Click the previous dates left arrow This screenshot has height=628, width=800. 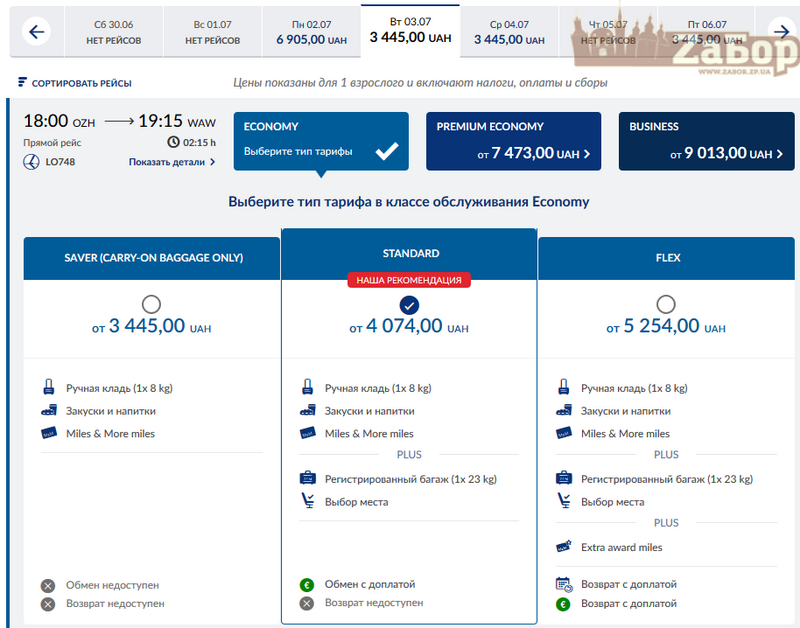pos(36,32)
